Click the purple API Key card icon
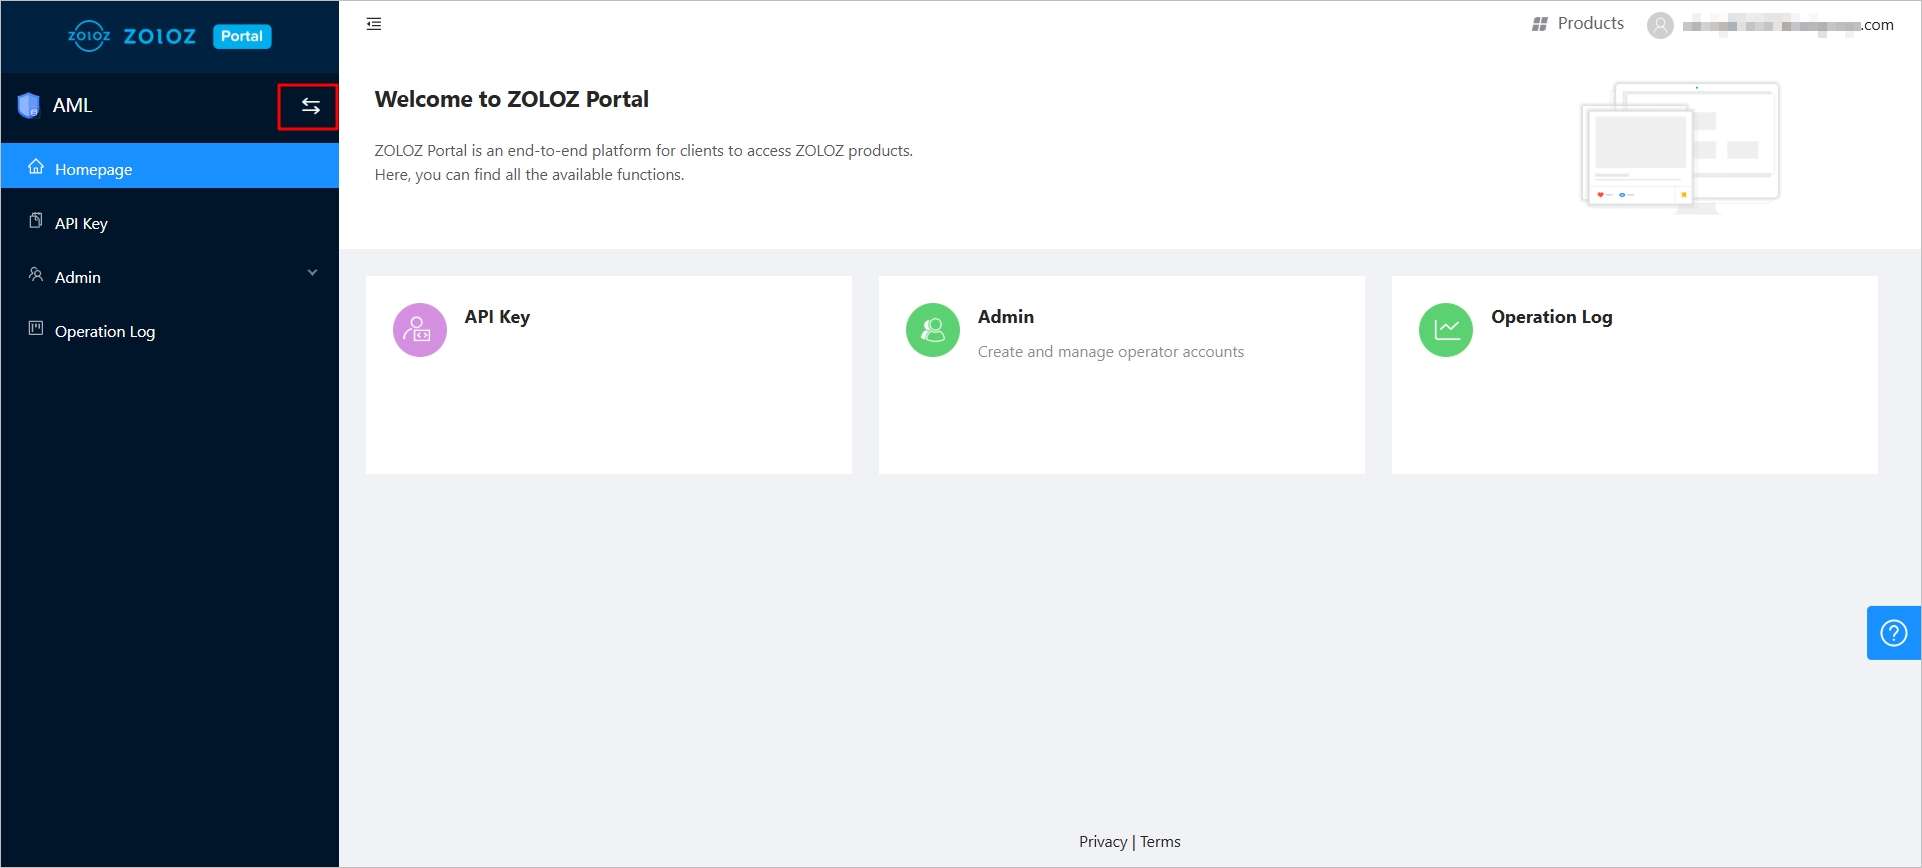This screenshot has height=868, width=1922. tap(420, 330)
